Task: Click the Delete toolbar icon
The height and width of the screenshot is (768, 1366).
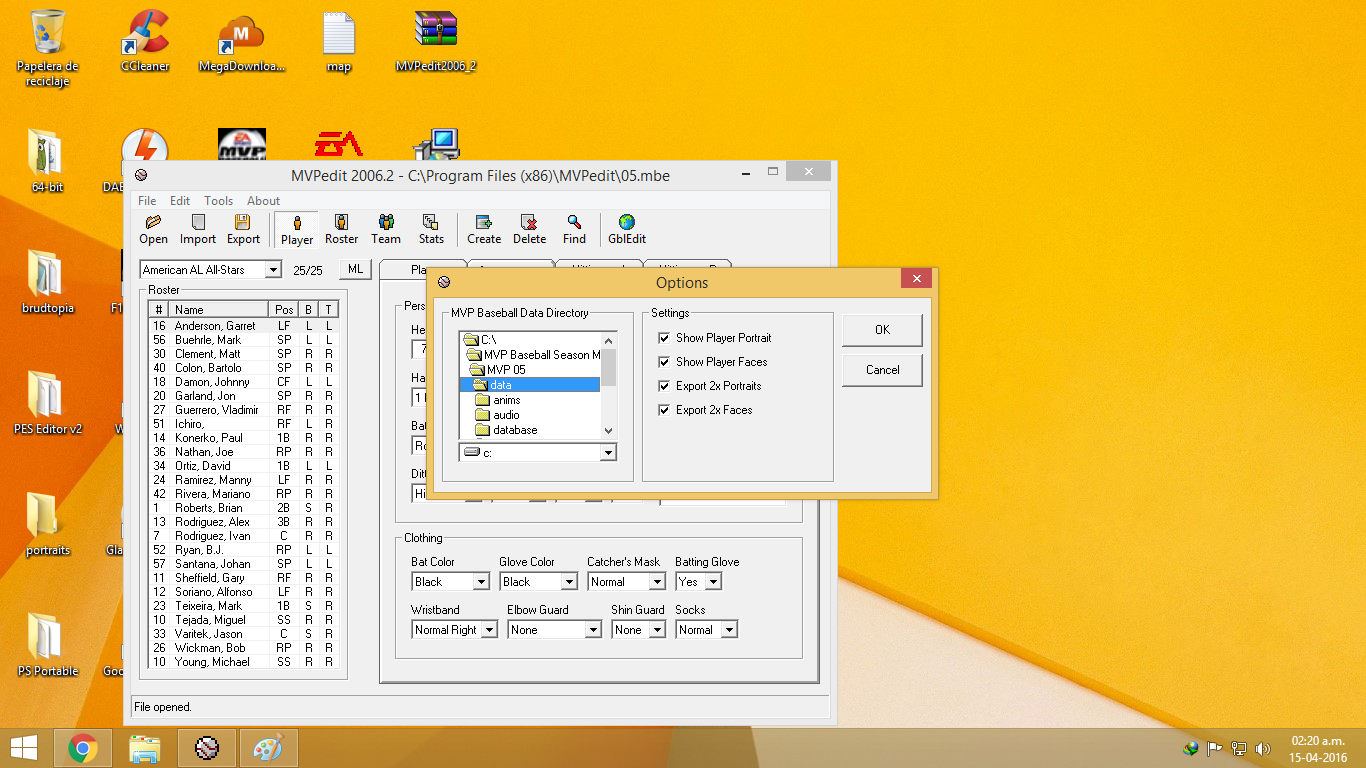Action: 529,229
